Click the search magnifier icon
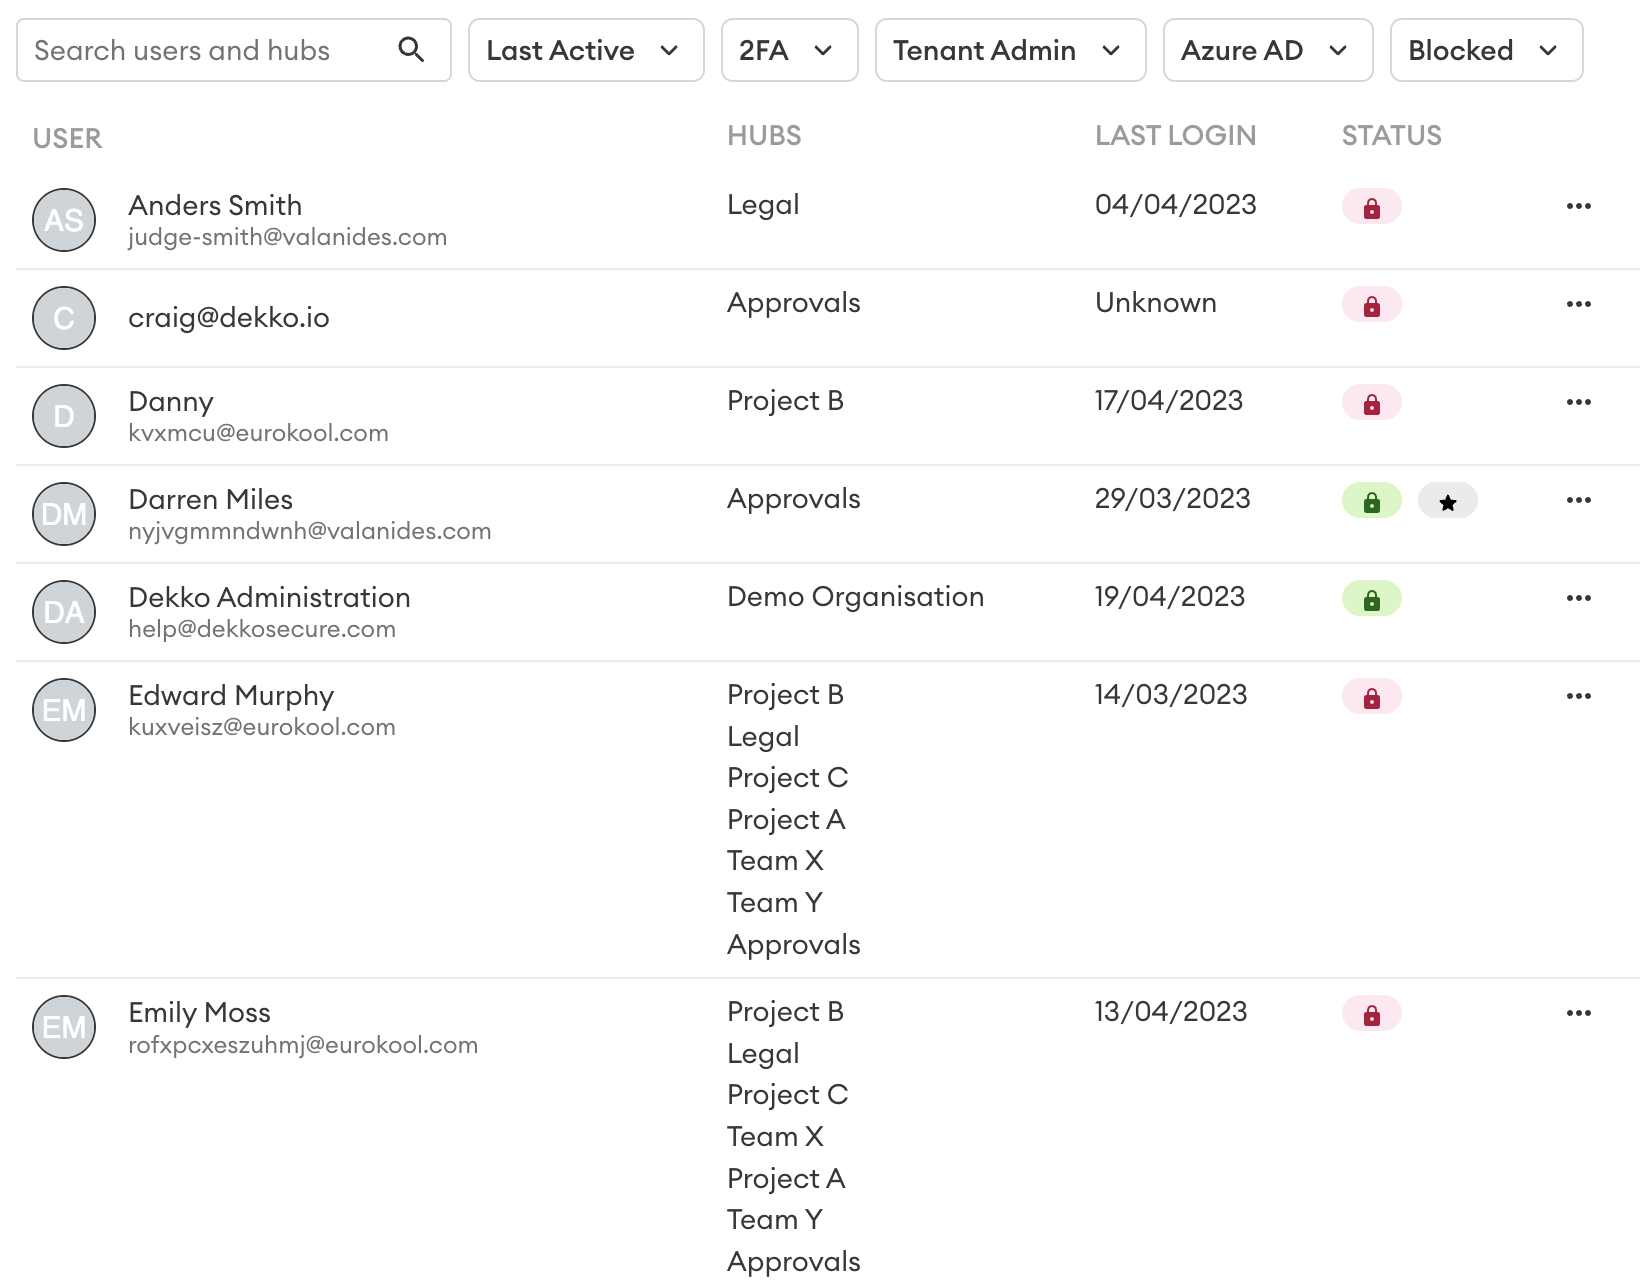Viewport: 1648px width, 1282px height. pos(411,49)
